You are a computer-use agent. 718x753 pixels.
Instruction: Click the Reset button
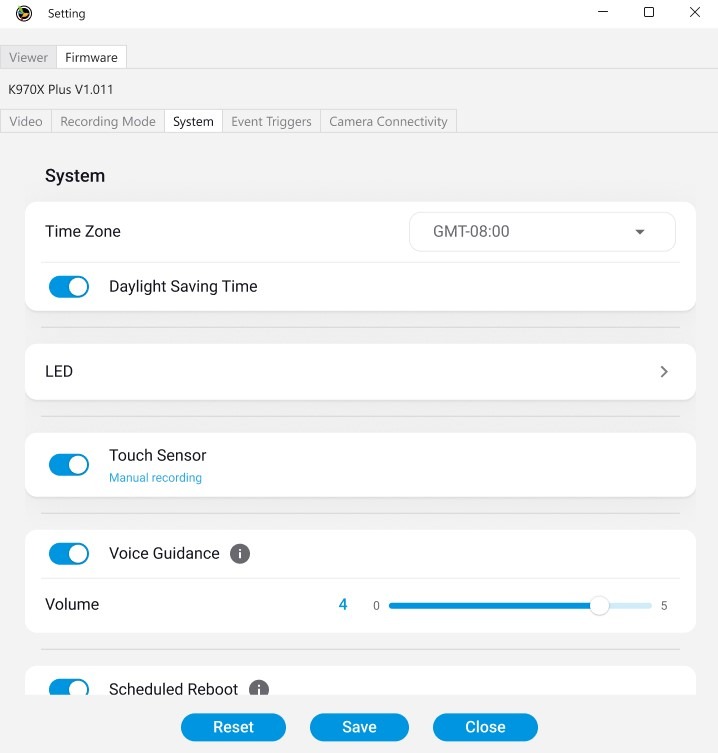[233, 727]
